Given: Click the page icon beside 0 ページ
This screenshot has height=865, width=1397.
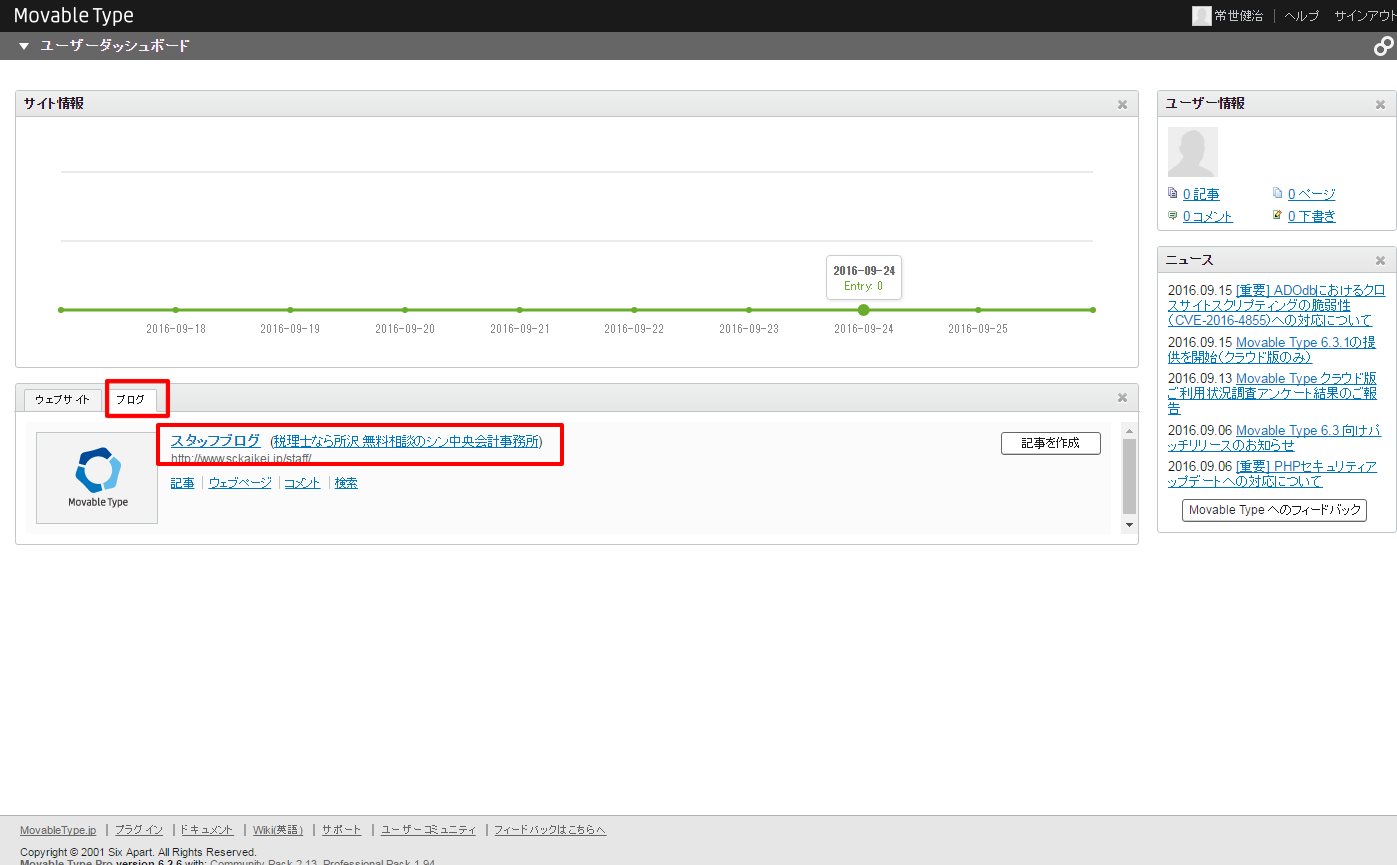Looking at the screenshot, I should tap(1278, 193).
